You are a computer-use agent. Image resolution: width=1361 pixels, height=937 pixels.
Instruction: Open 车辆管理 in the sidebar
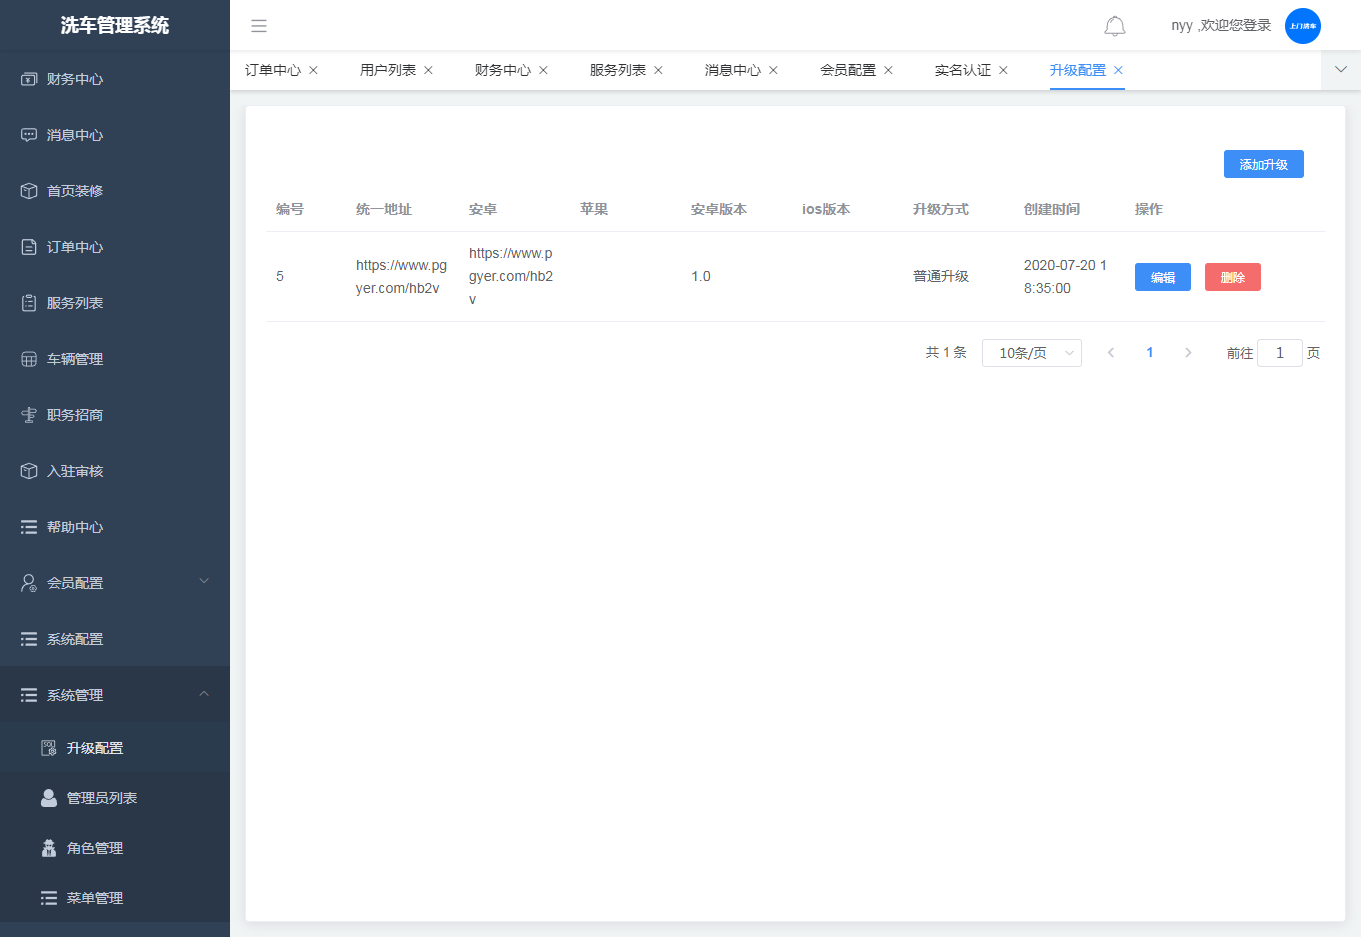click(75, 359)
